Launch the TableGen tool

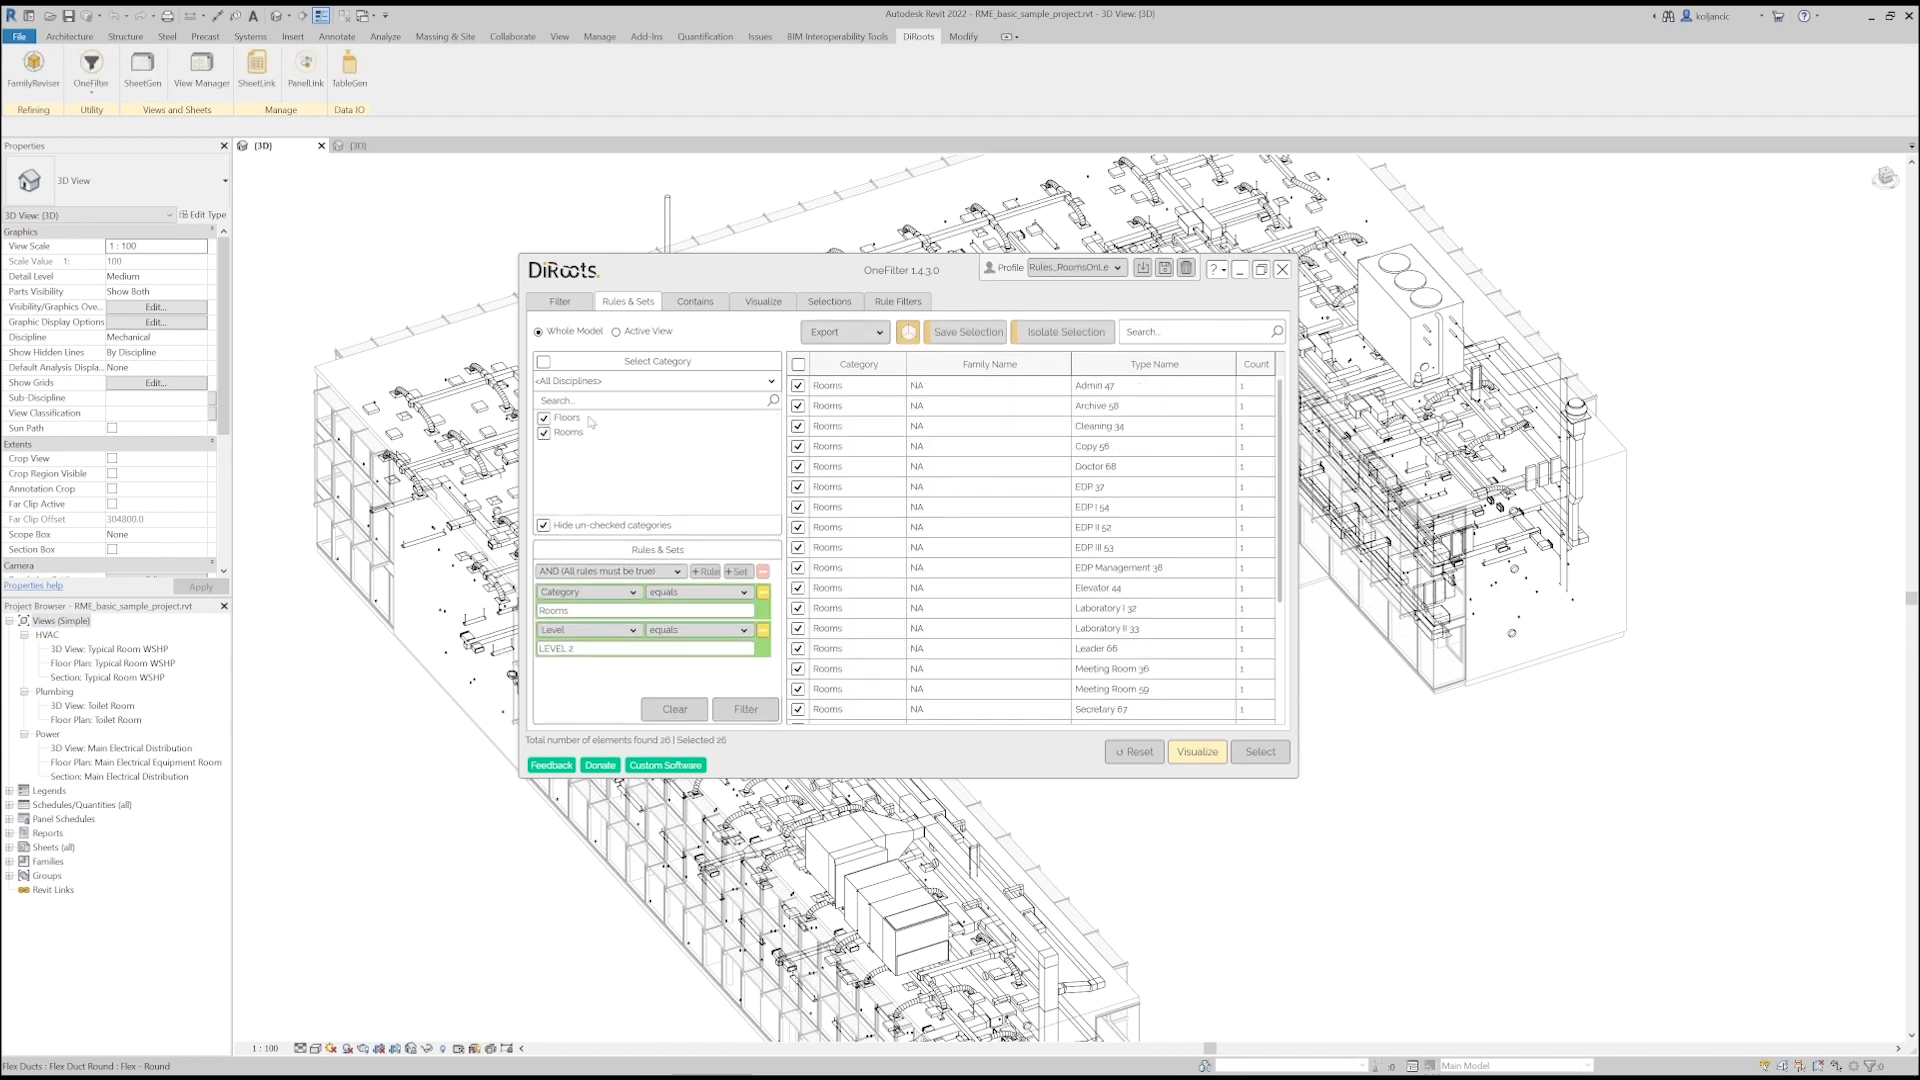click(x=349, y=69)
